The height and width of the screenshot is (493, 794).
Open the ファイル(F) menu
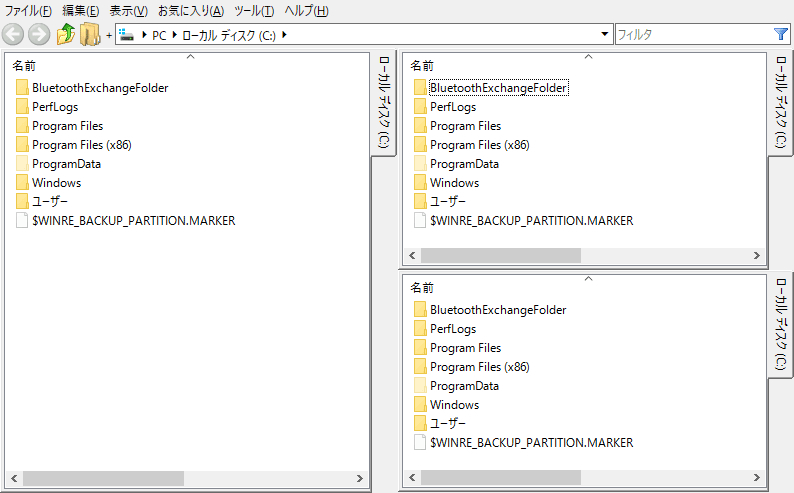(x=28, y=11)
